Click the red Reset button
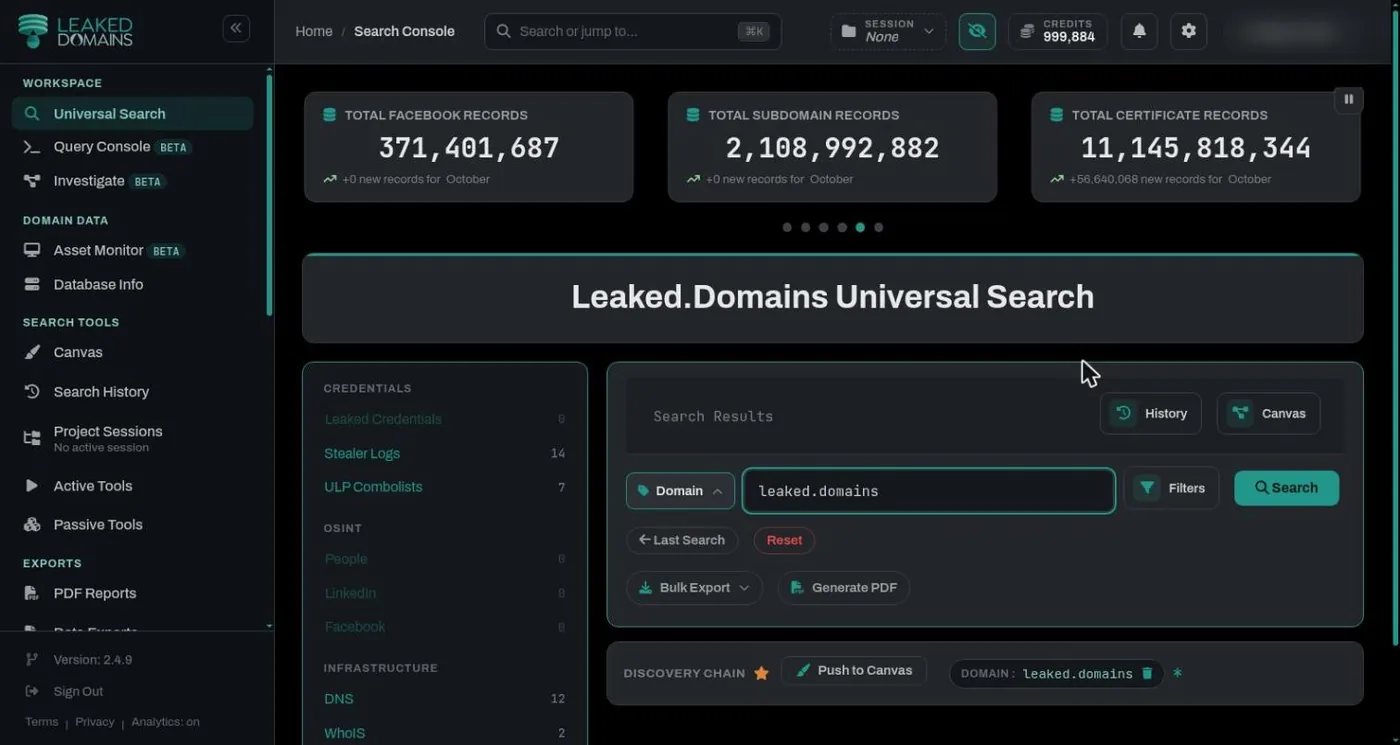 [784, 540]
